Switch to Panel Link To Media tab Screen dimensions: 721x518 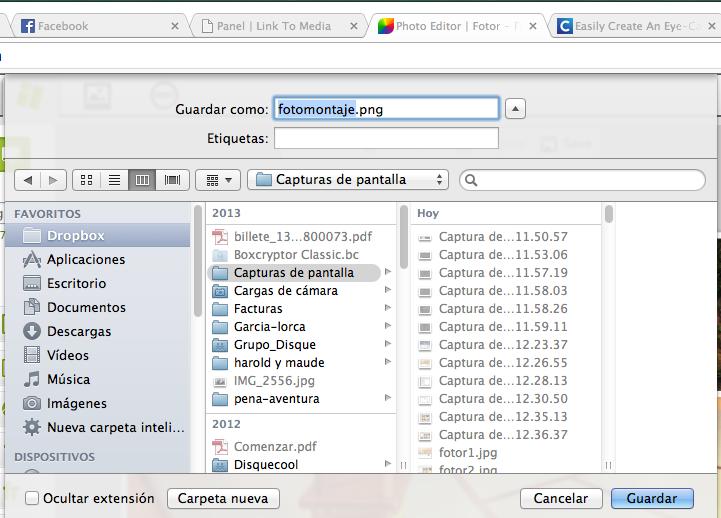click(x=274, y=26)
